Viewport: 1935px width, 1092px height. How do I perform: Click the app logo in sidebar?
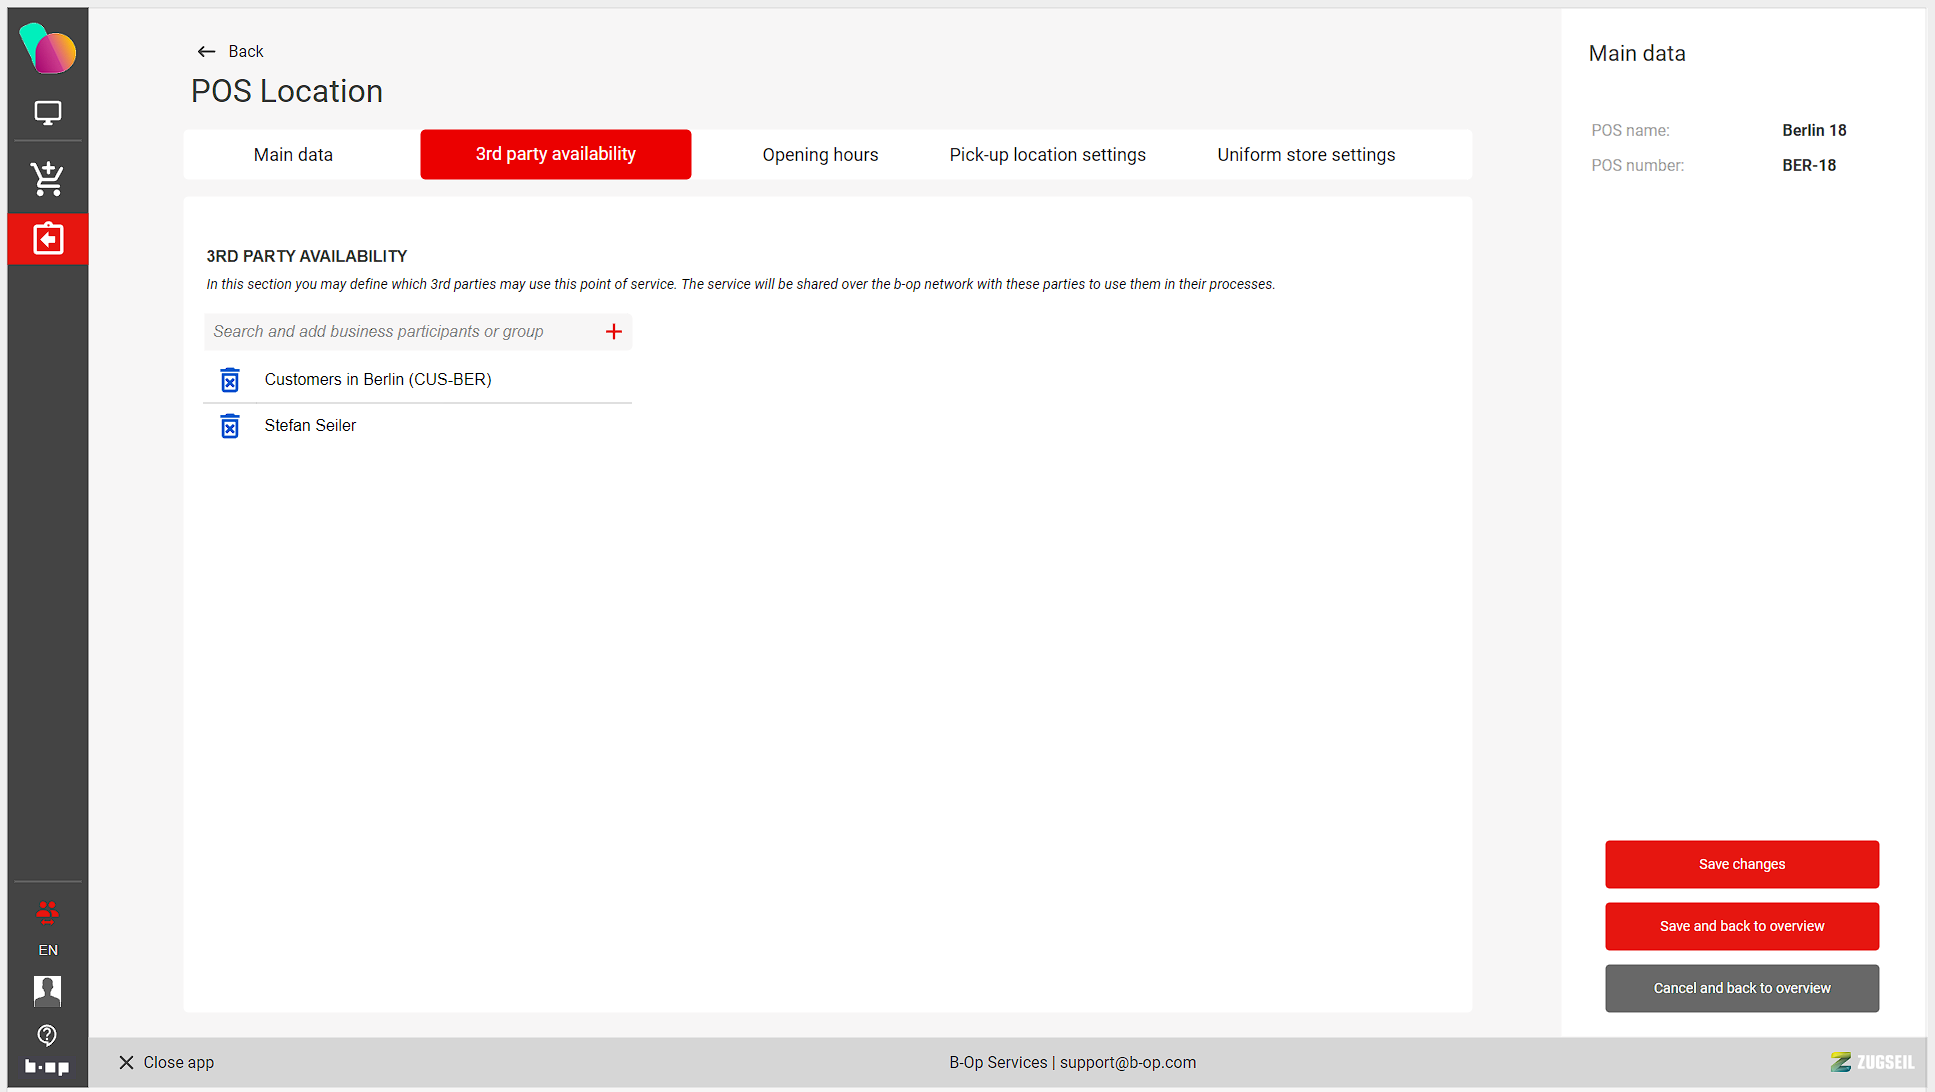(x=47, y=49)
